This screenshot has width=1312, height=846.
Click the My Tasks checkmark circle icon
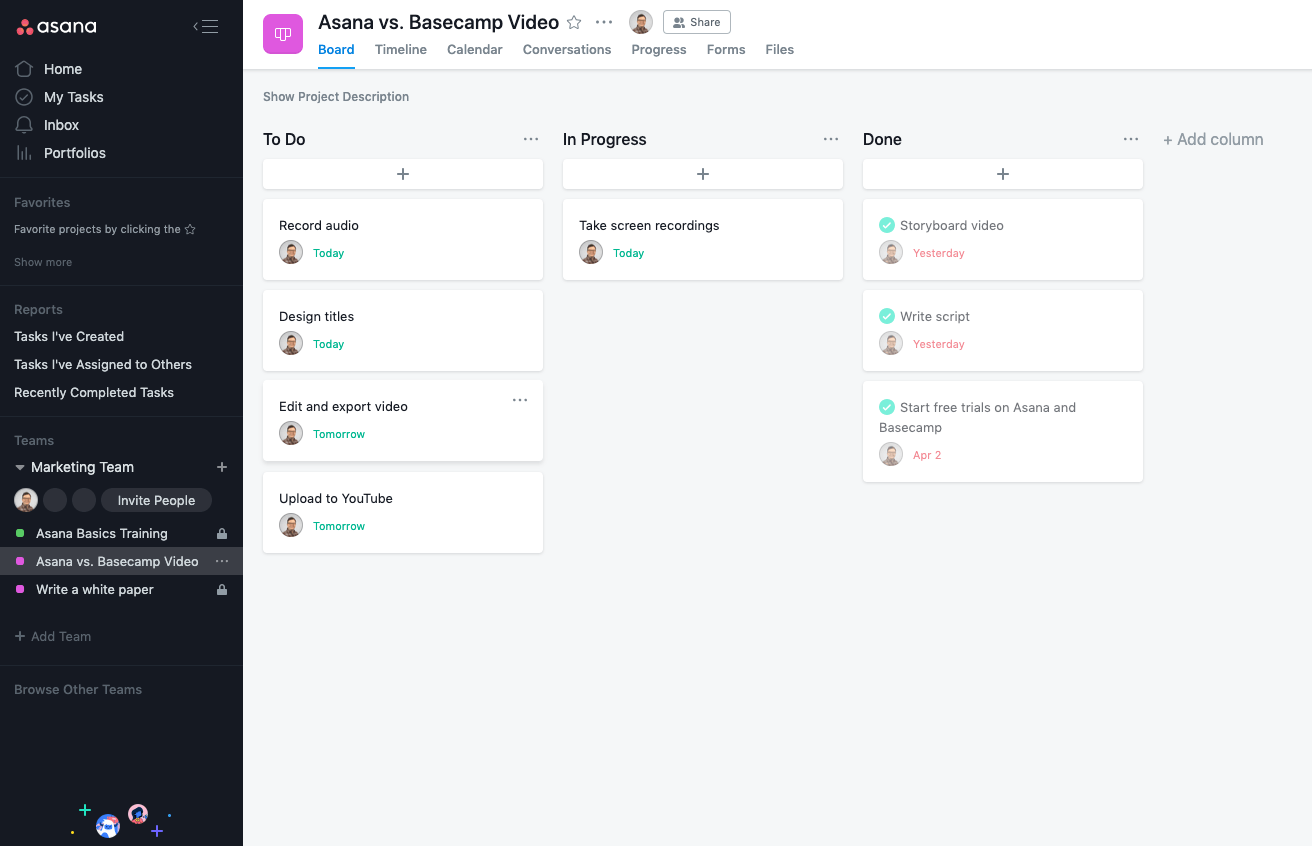pos(24,97)
